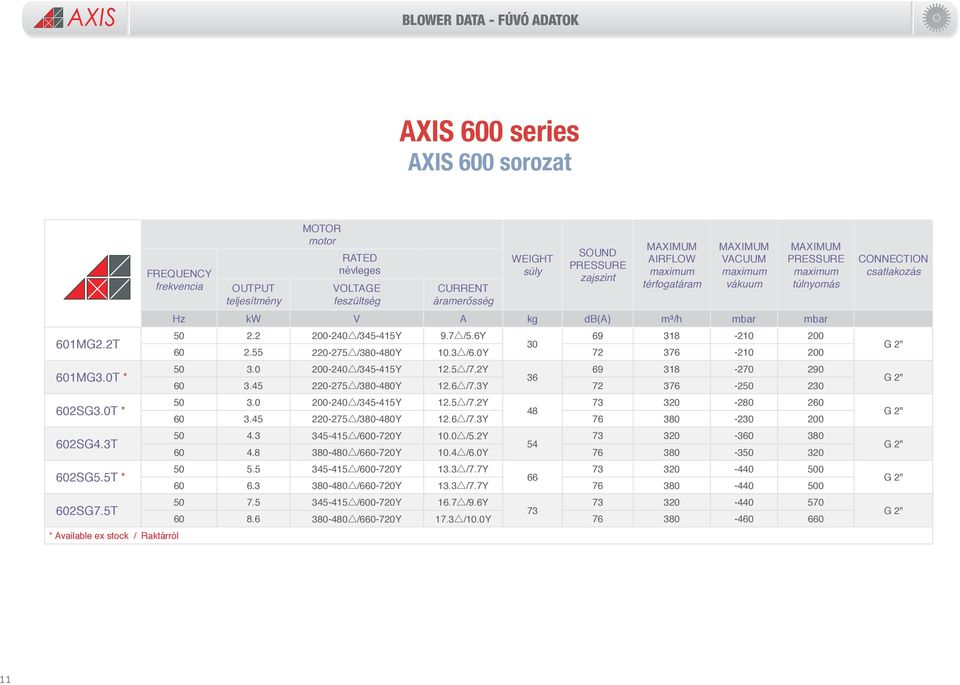960x685 pixels.
Task: Select the 4.3 kW output value
Action: (253, 436)
